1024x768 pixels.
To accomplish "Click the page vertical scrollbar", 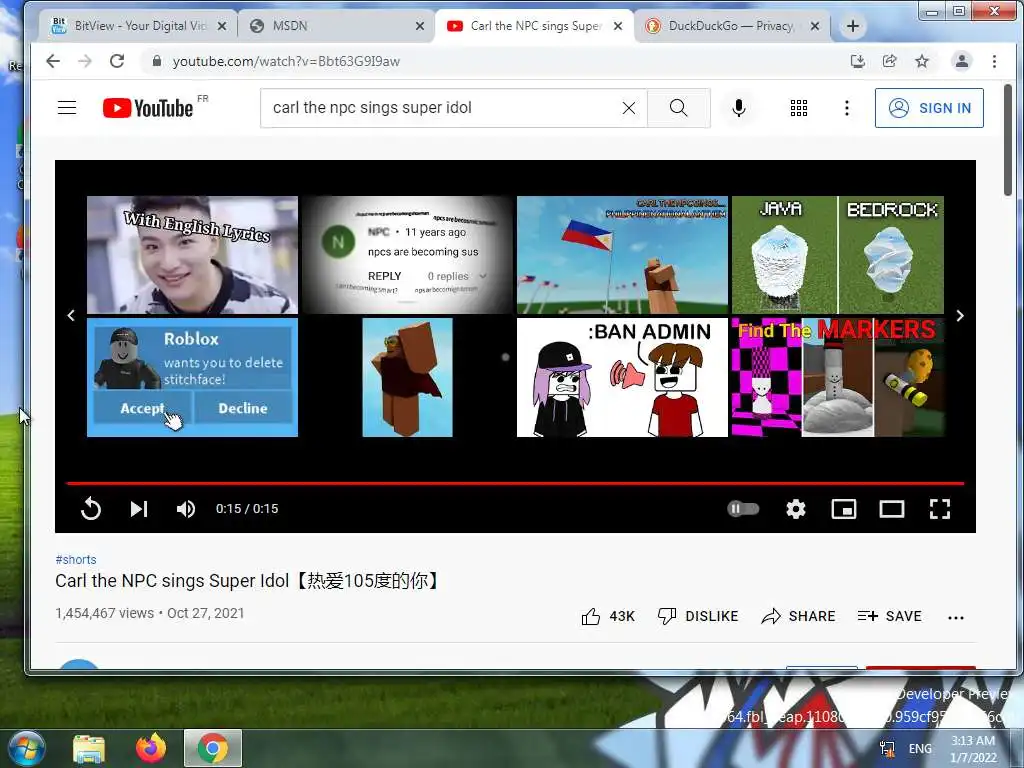I will tap(1008, 140).
